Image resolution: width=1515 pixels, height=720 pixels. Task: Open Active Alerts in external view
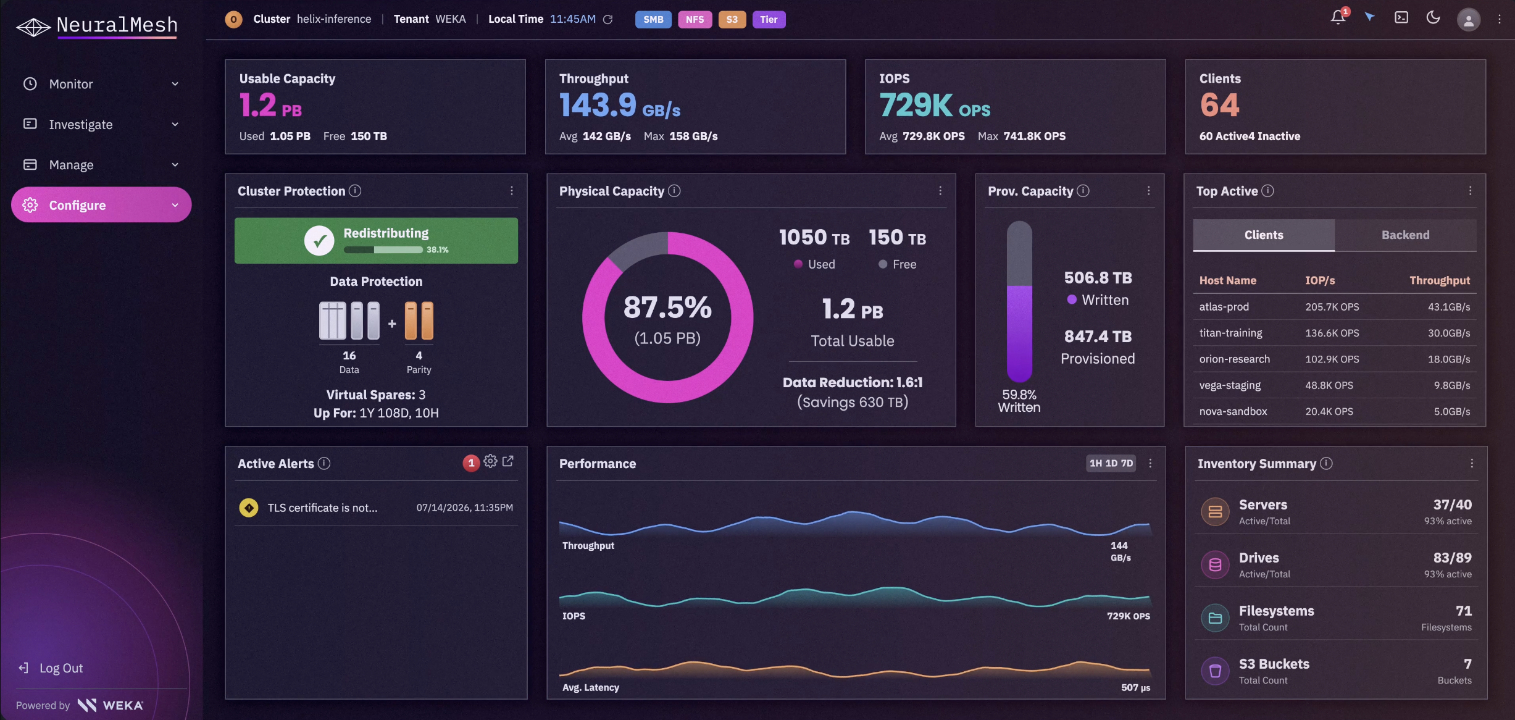point(508,462)
